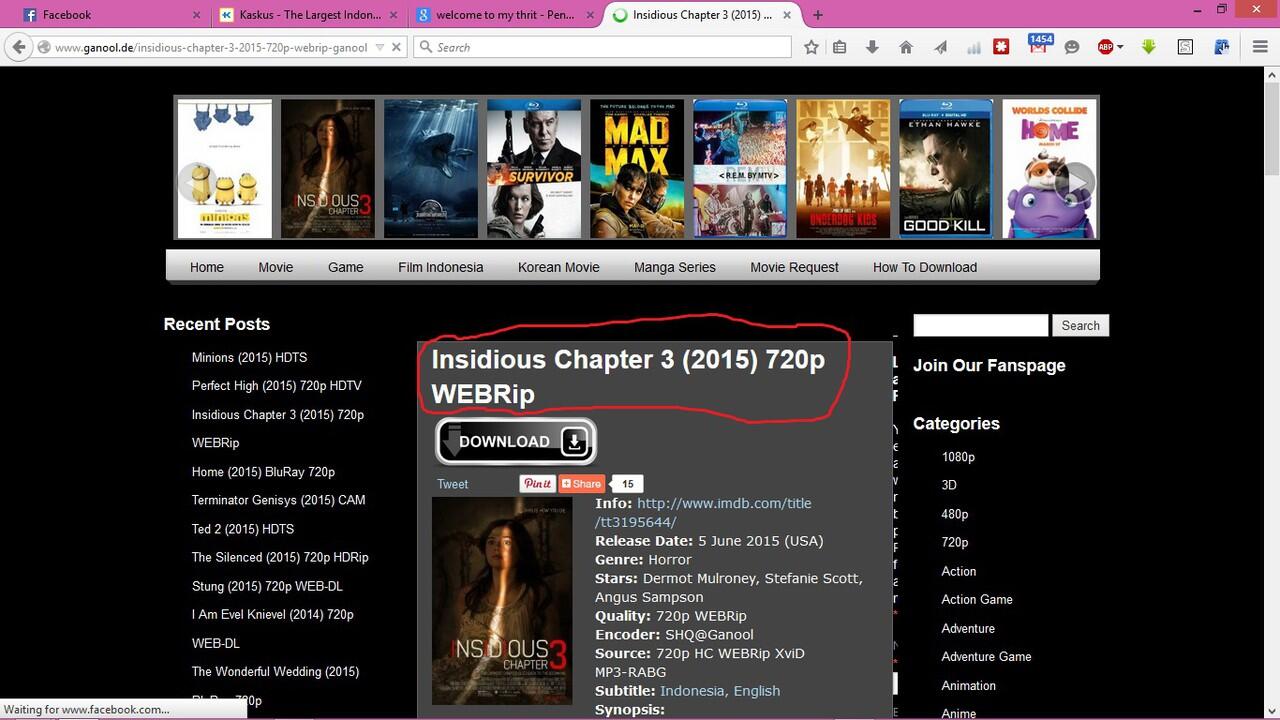This screenshot has height=720, width=1280.
Task: Open the Game menu item
Action: pos(346,267)
